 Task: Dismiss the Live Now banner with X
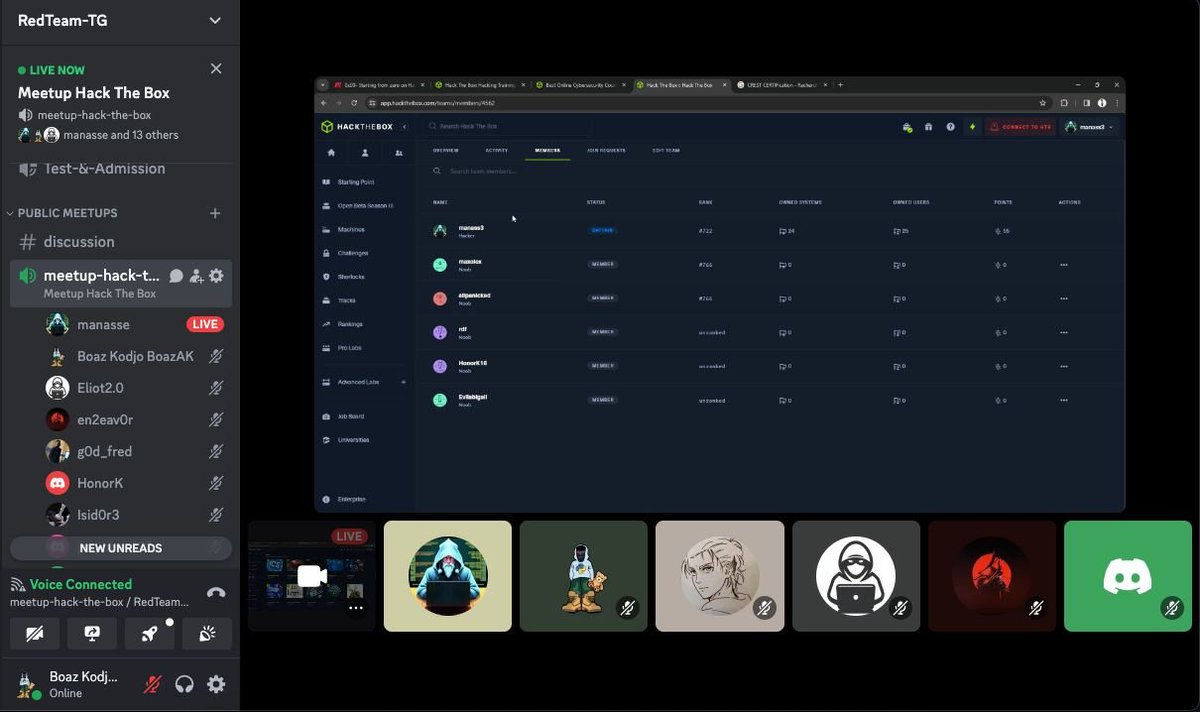[x=216, y=68]
